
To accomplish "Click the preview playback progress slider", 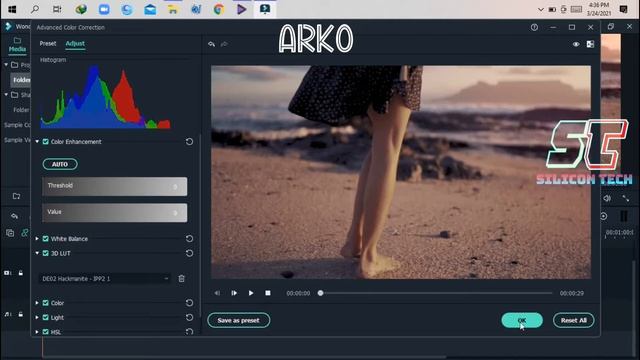I will (x=436, y=293).
